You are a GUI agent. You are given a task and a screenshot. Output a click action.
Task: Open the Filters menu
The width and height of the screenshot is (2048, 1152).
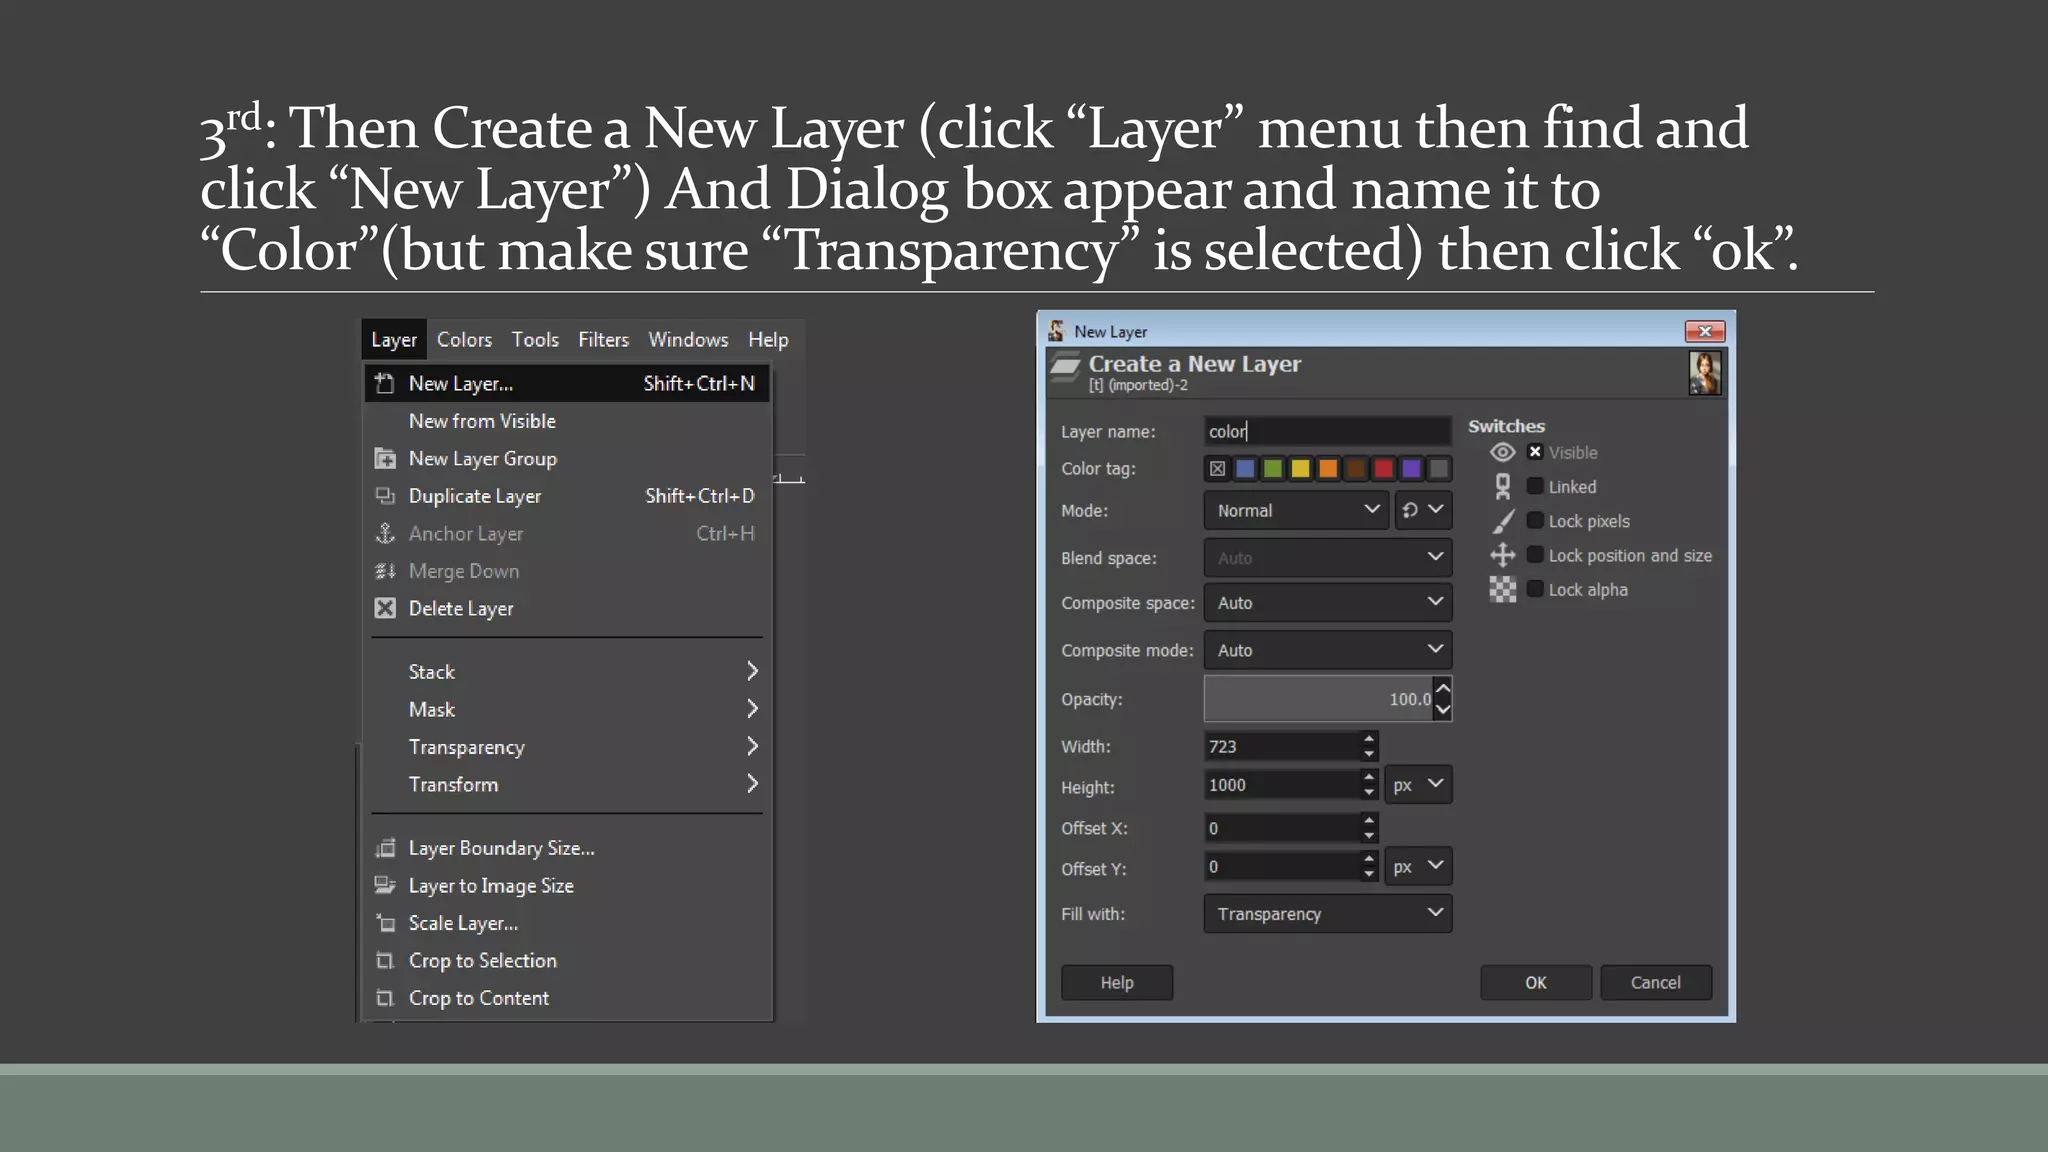[603, 340]
